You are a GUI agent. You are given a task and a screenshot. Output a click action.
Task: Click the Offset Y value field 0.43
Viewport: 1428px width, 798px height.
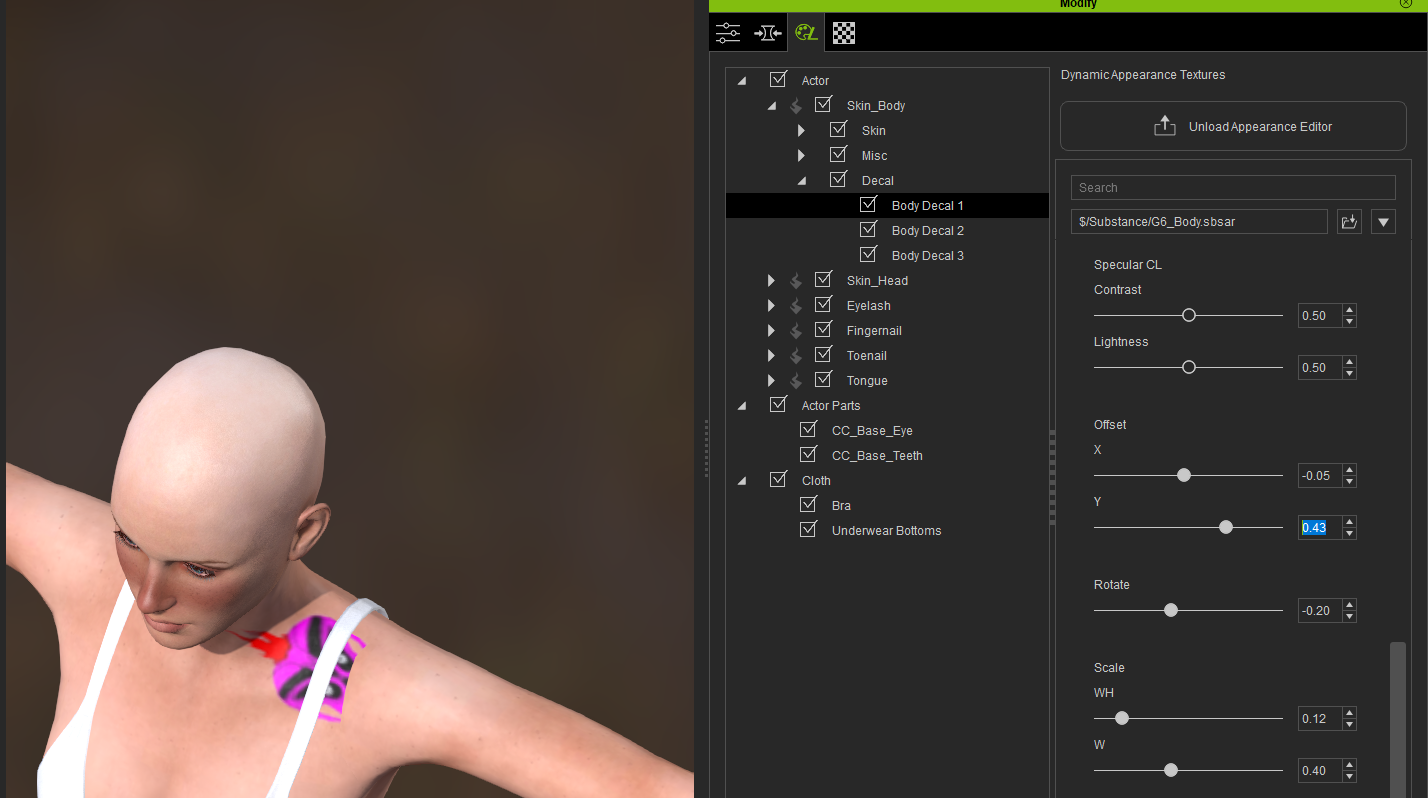tap(1320, 527)
